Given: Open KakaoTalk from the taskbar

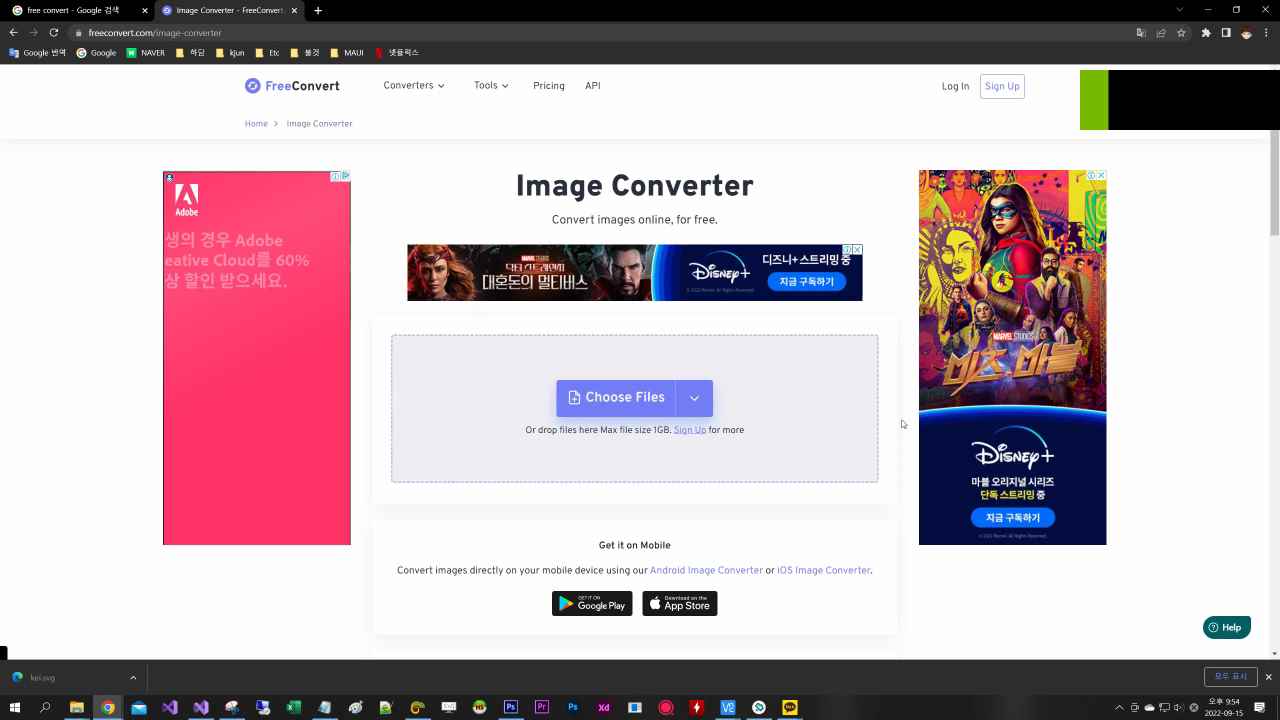Looking at the screenshot, I should [790, 708].
